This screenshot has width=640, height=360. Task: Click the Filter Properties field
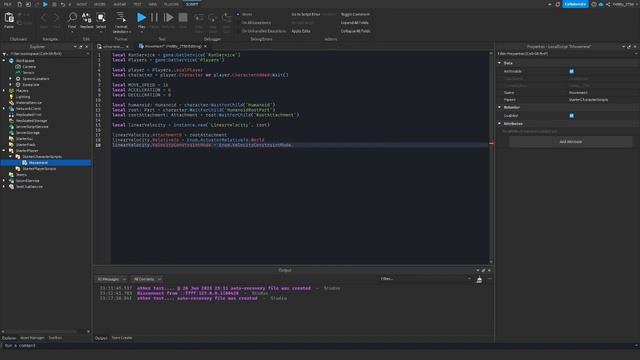566,53
